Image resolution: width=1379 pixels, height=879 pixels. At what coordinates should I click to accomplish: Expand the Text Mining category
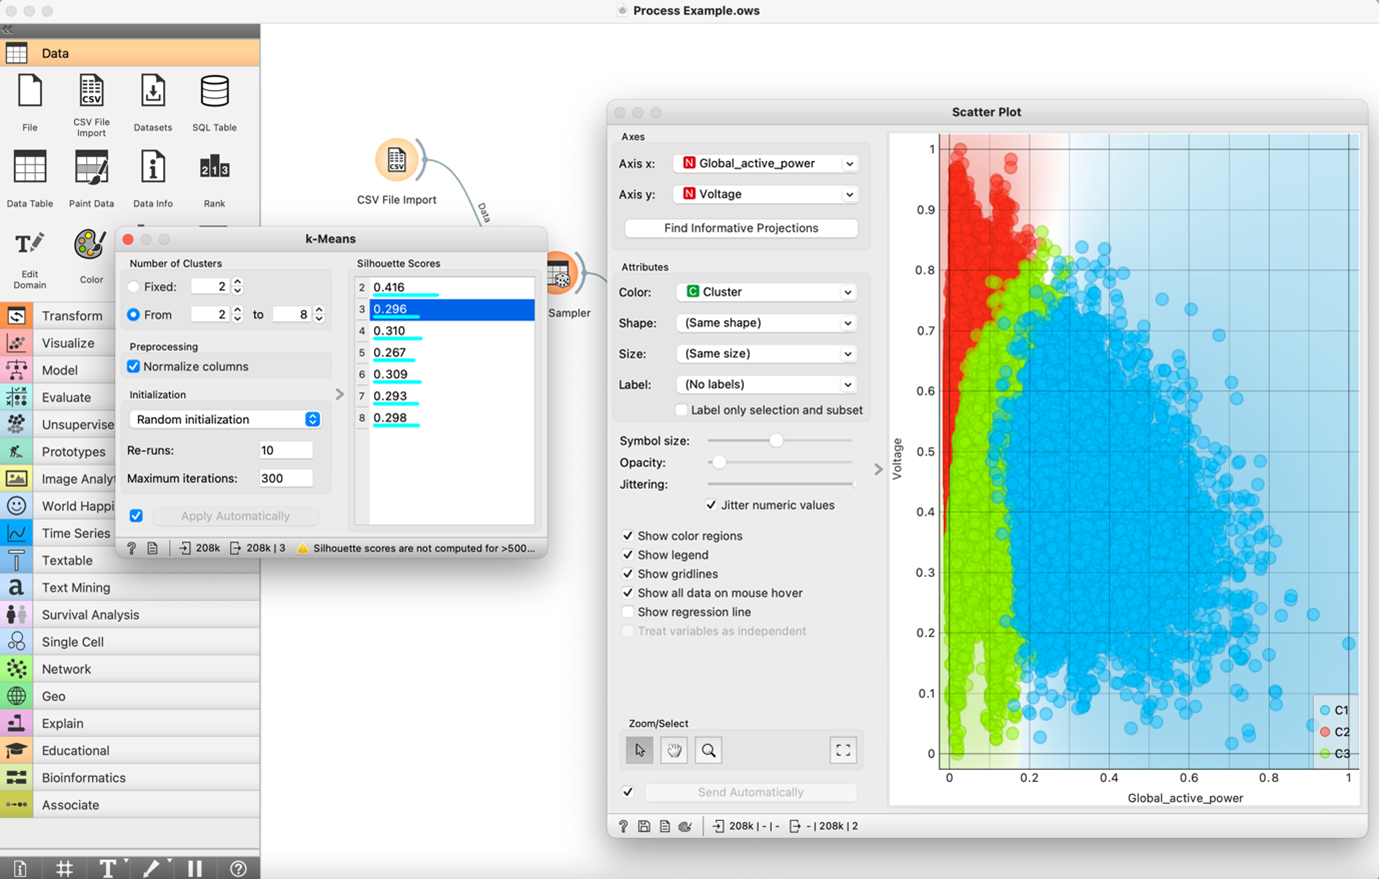(76, 588)
